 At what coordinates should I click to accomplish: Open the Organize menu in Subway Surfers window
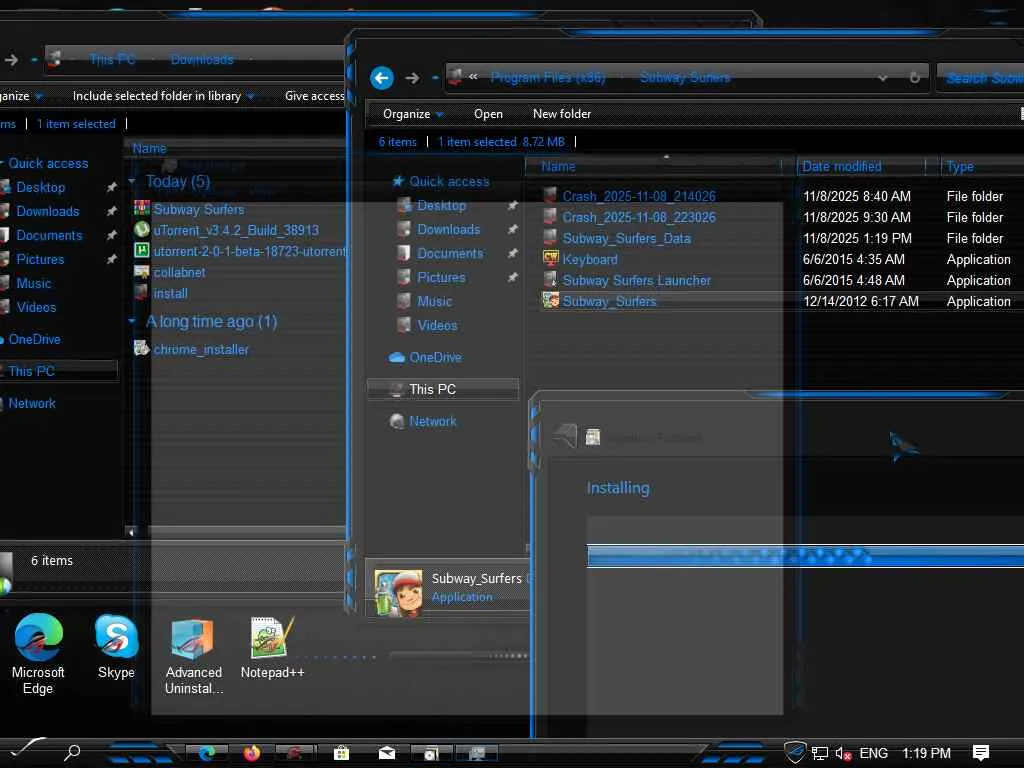click(413, 114)
